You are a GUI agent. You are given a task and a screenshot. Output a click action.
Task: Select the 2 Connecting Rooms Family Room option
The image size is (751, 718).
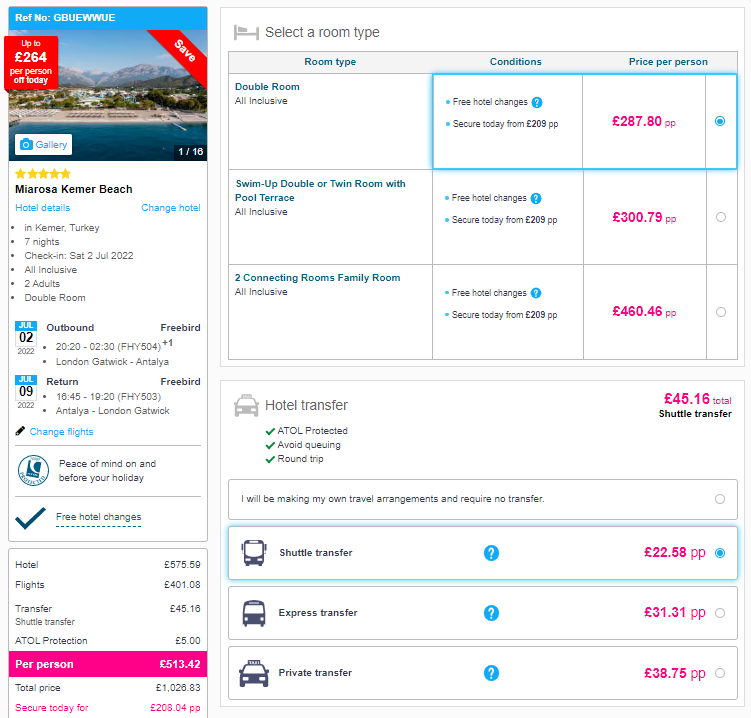[720, 312]
